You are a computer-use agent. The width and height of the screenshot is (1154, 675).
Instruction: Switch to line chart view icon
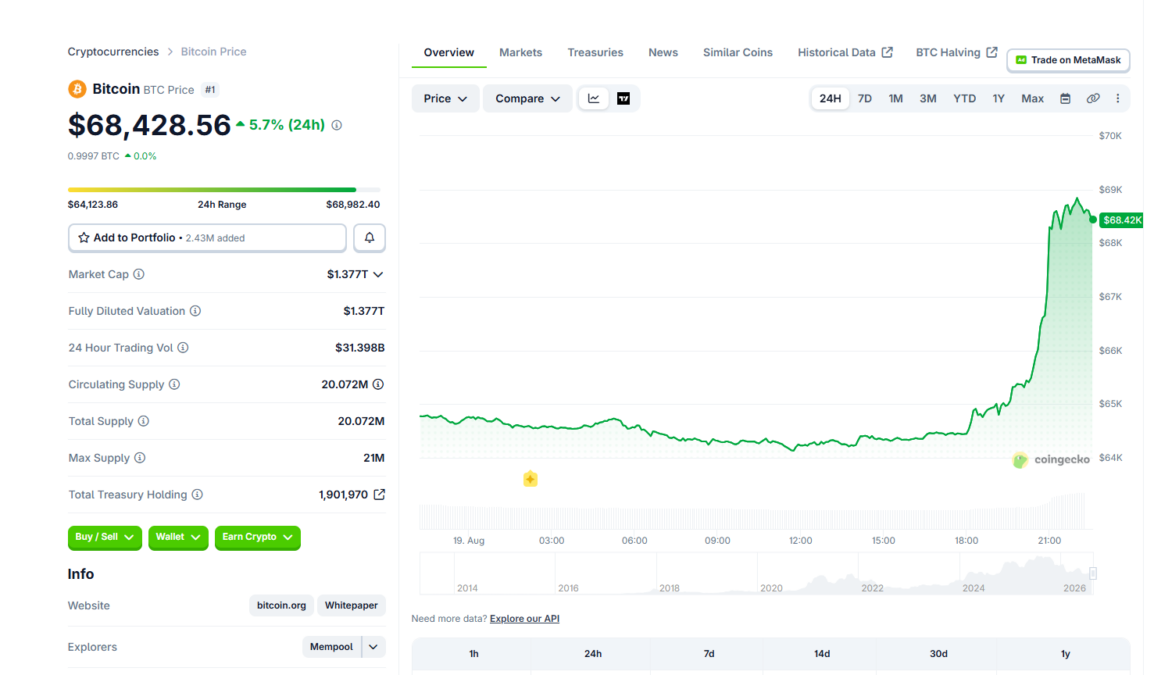coord(594,99)
